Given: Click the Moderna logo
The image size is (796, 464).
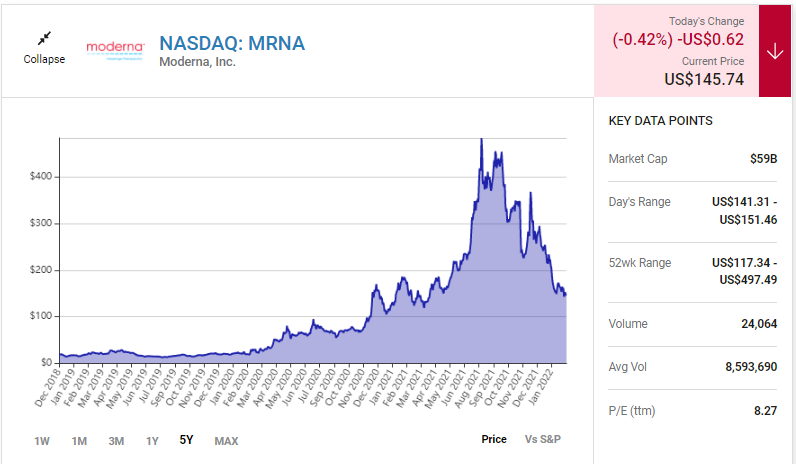Looking at the screenshot, I should pos(115,51).
